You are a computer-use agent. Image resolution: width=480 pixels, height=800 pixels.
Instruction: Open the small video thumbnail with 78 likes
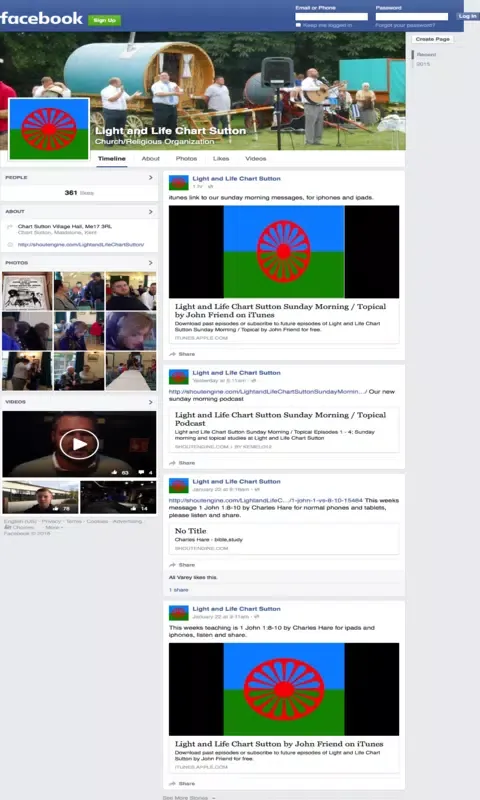click(40, 497)
